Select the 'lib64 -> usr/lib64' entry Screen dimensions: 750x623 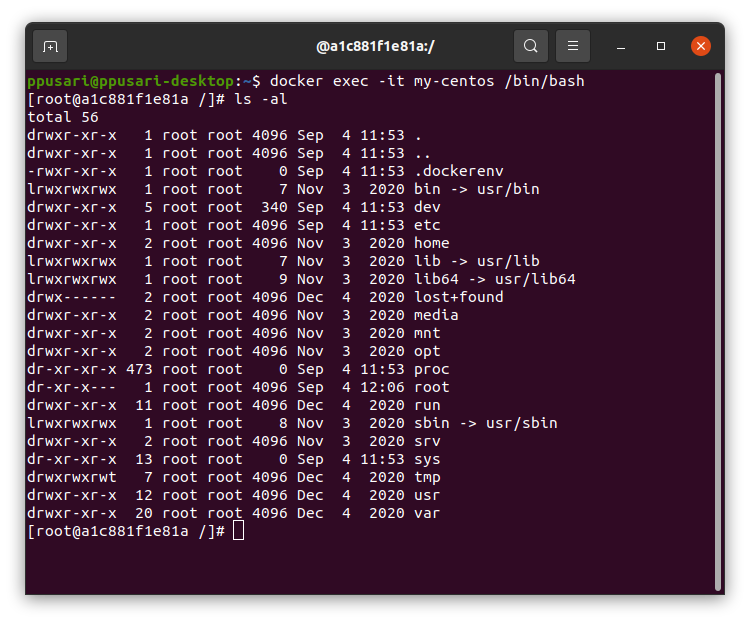click(x=495, y=279)
